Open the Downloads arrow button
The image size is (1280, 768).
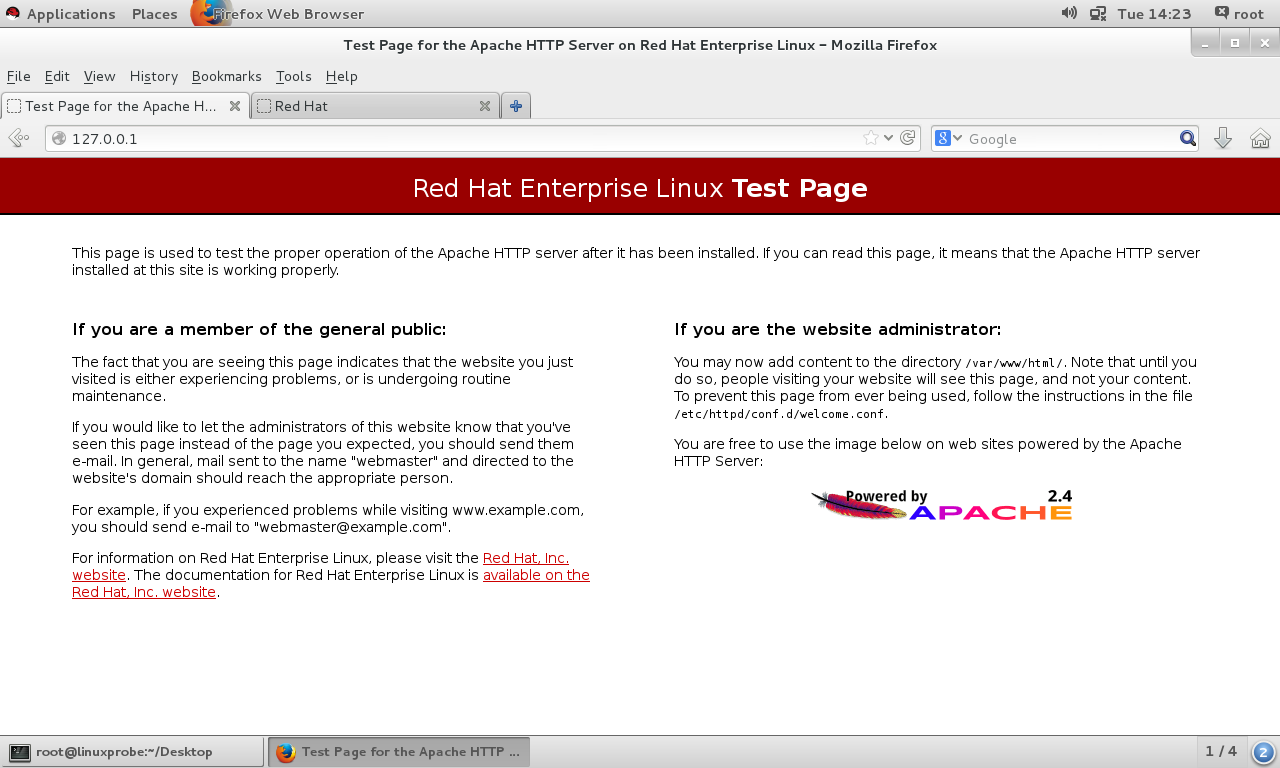point(1222,138)
